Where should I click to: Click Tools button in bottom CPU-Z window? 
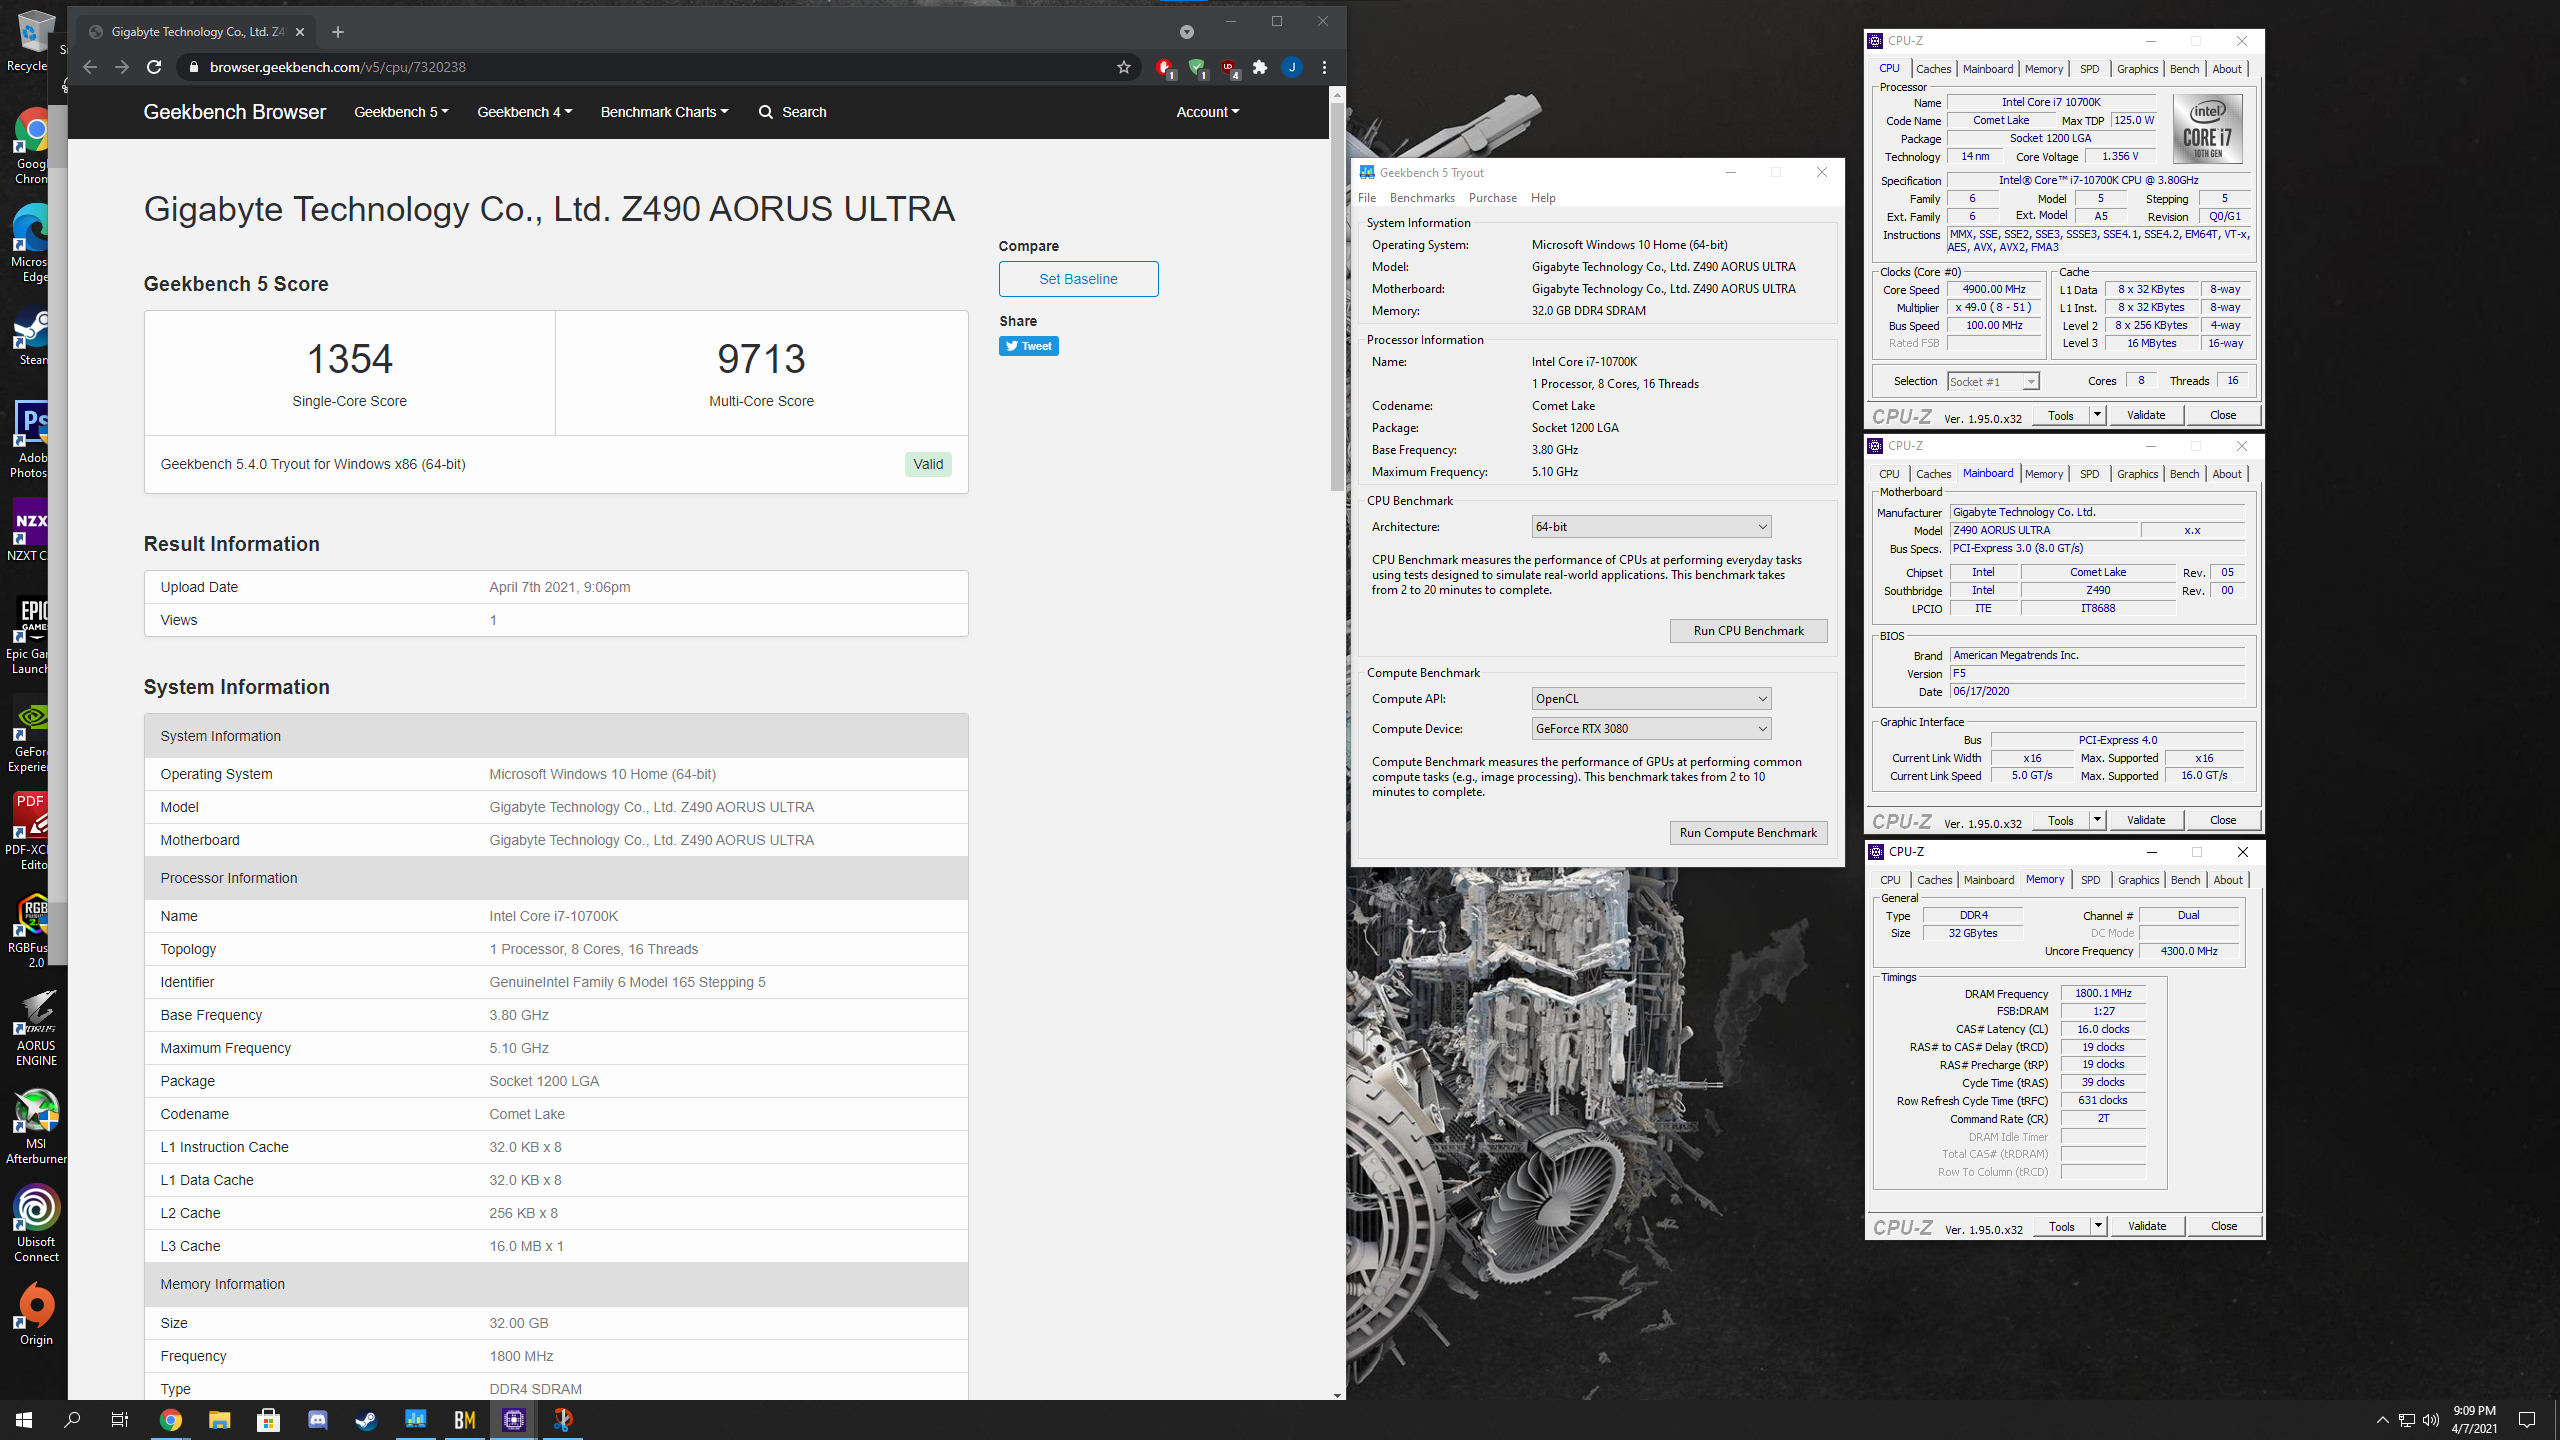[2062, 1226]
